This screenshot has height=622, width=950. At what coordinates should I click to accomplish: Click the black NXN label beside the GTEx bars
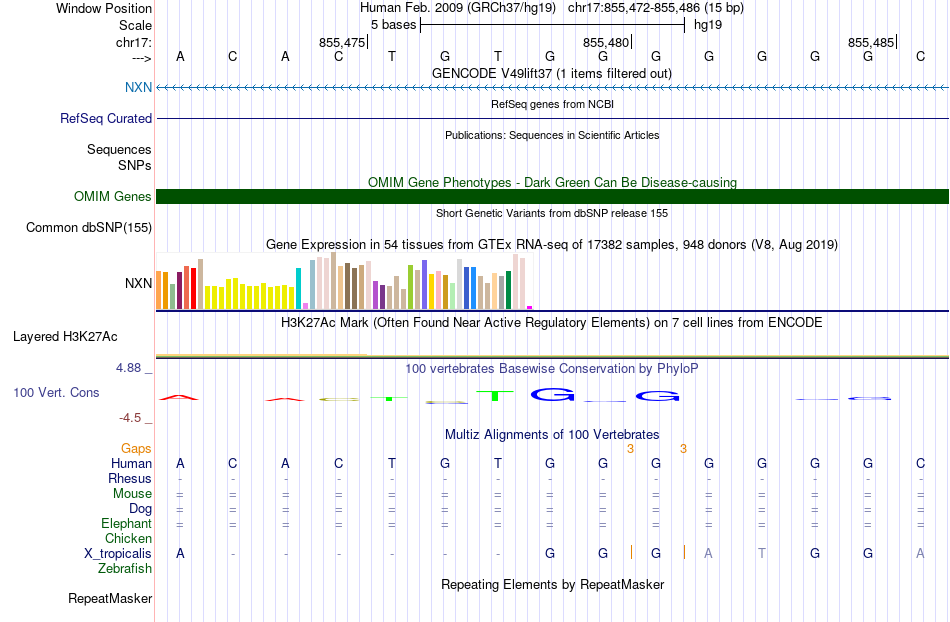point(138,283)
